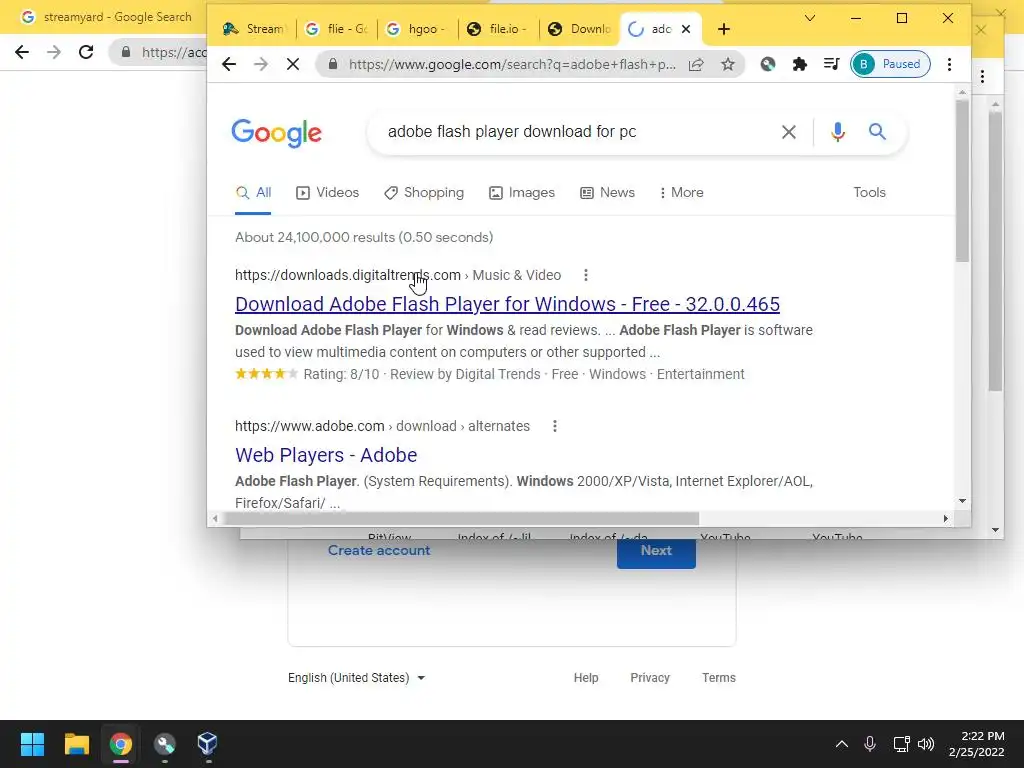The width and height of the screenshot is (1024, 768).
Task: Open the media control playlist icon
Action: (x=831, y=64)
